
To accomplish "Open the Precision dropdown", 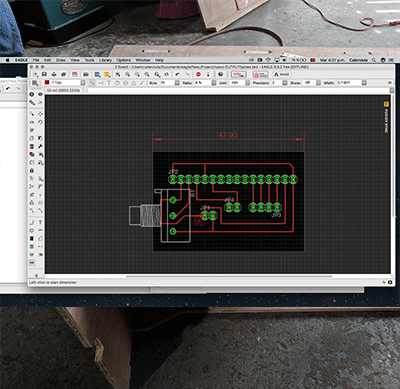I will (x=285, y=83).
